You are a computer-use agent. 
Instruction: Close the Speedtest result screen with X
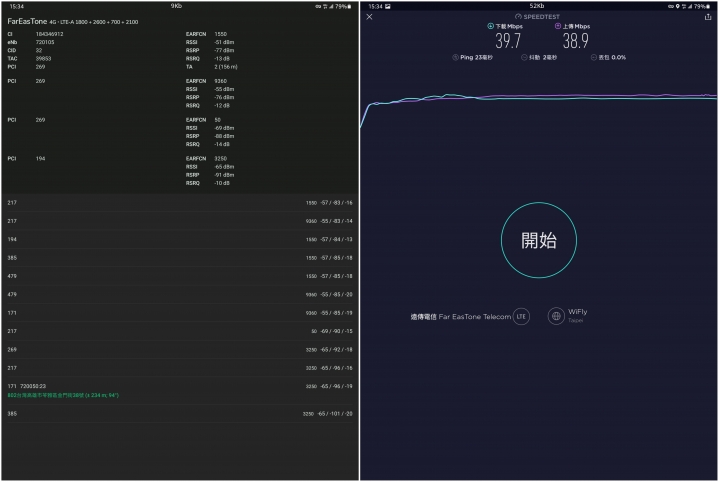[x=369, y=17]
